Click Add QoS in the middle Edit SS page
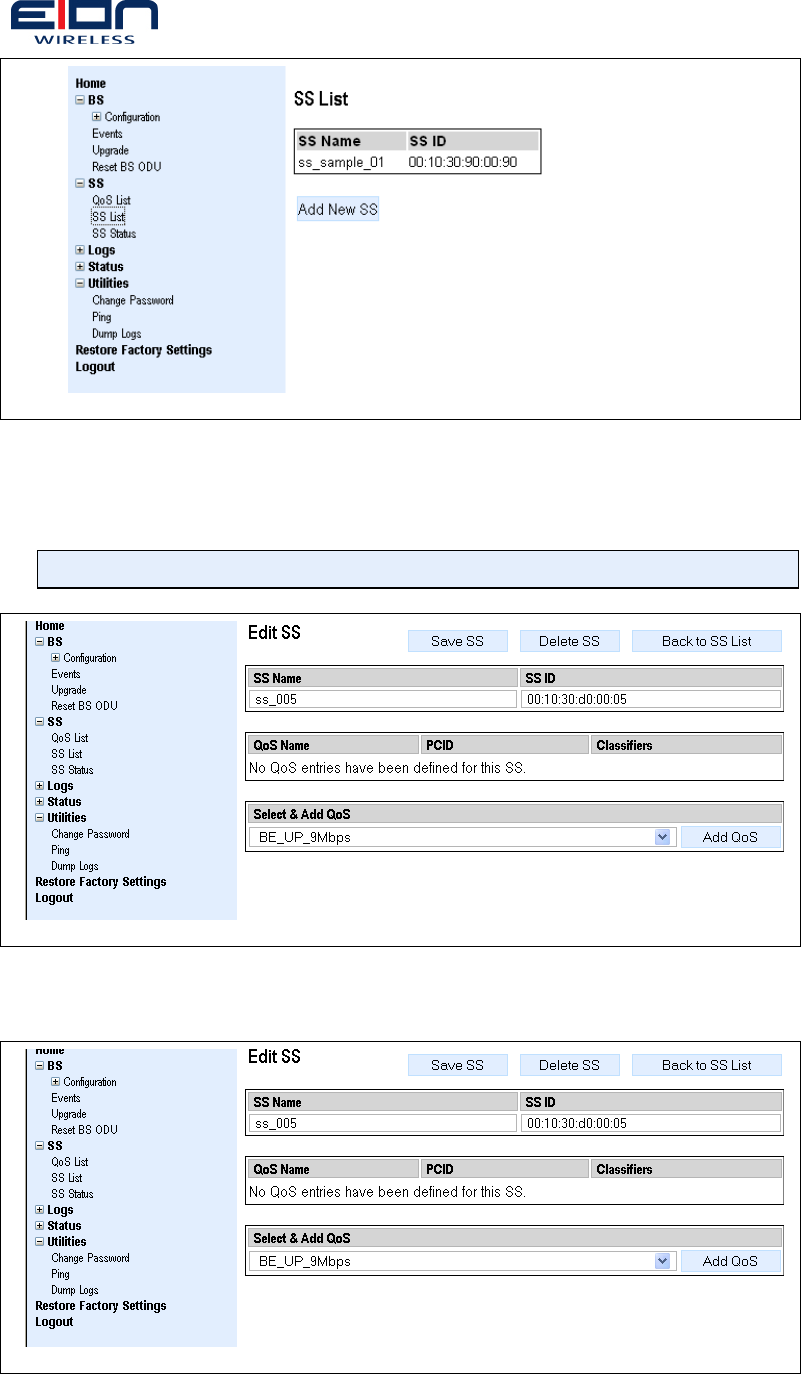 (730, 837)
